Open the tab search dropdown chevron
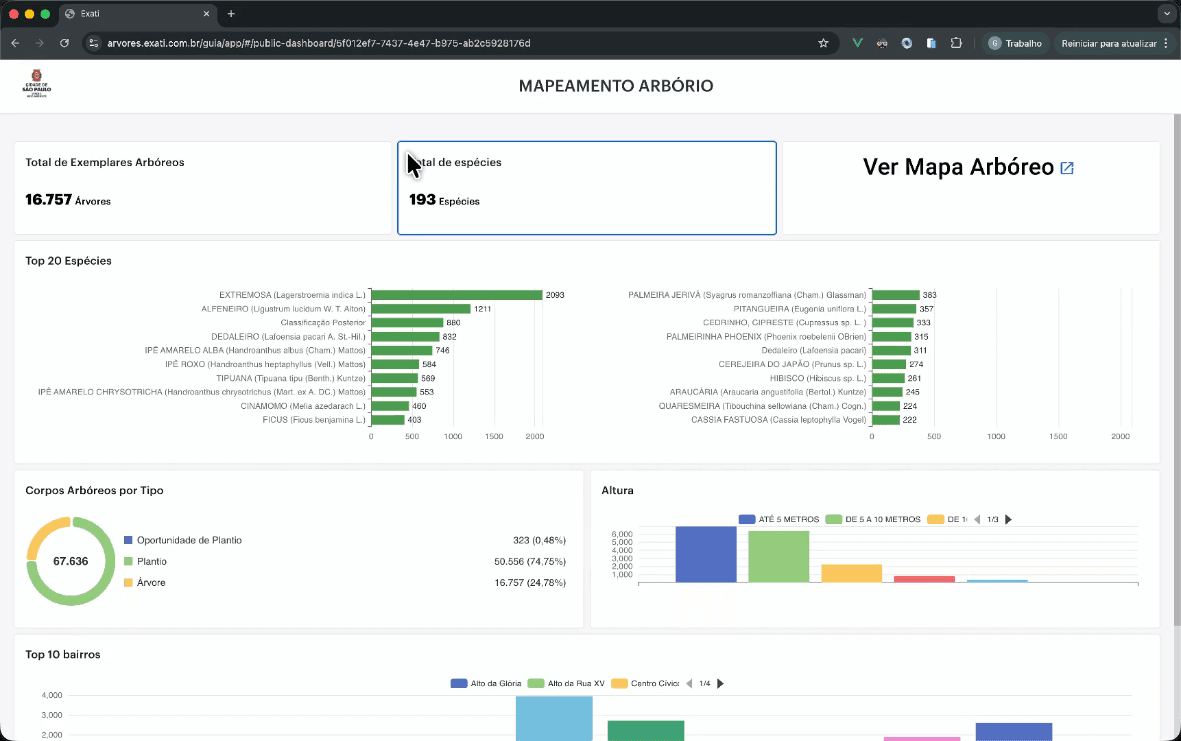 (x=1167, y=14)
